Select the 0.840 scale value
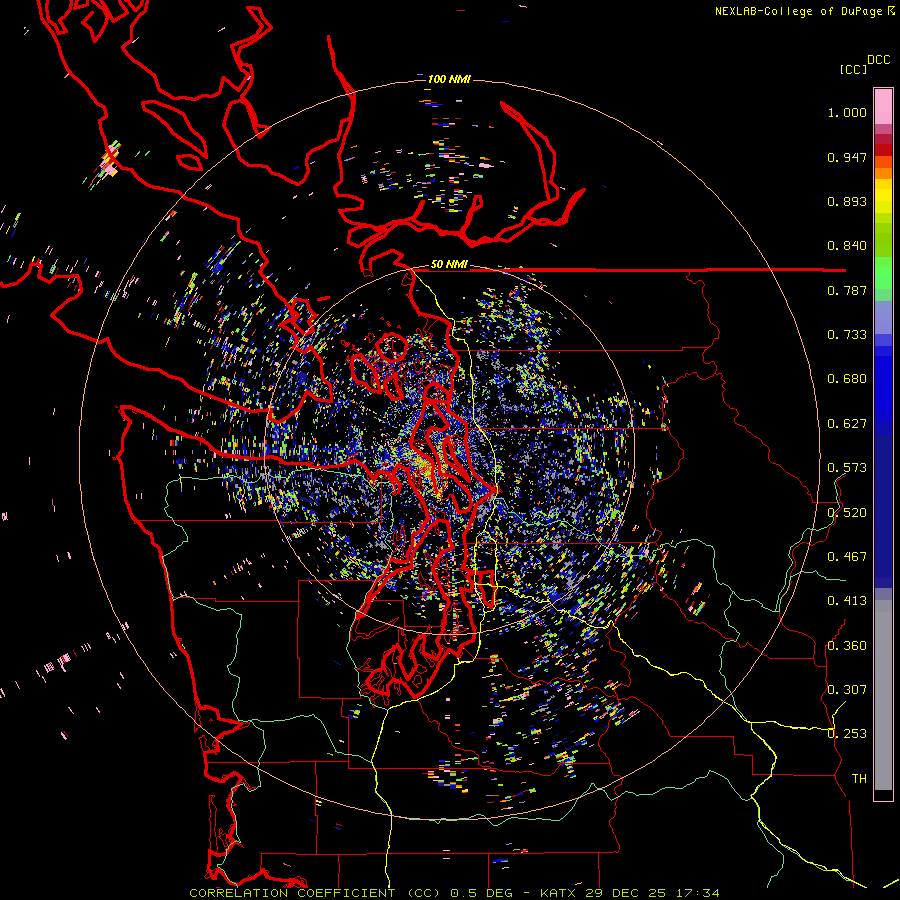 pyautogui.click(x=847, y=246)
